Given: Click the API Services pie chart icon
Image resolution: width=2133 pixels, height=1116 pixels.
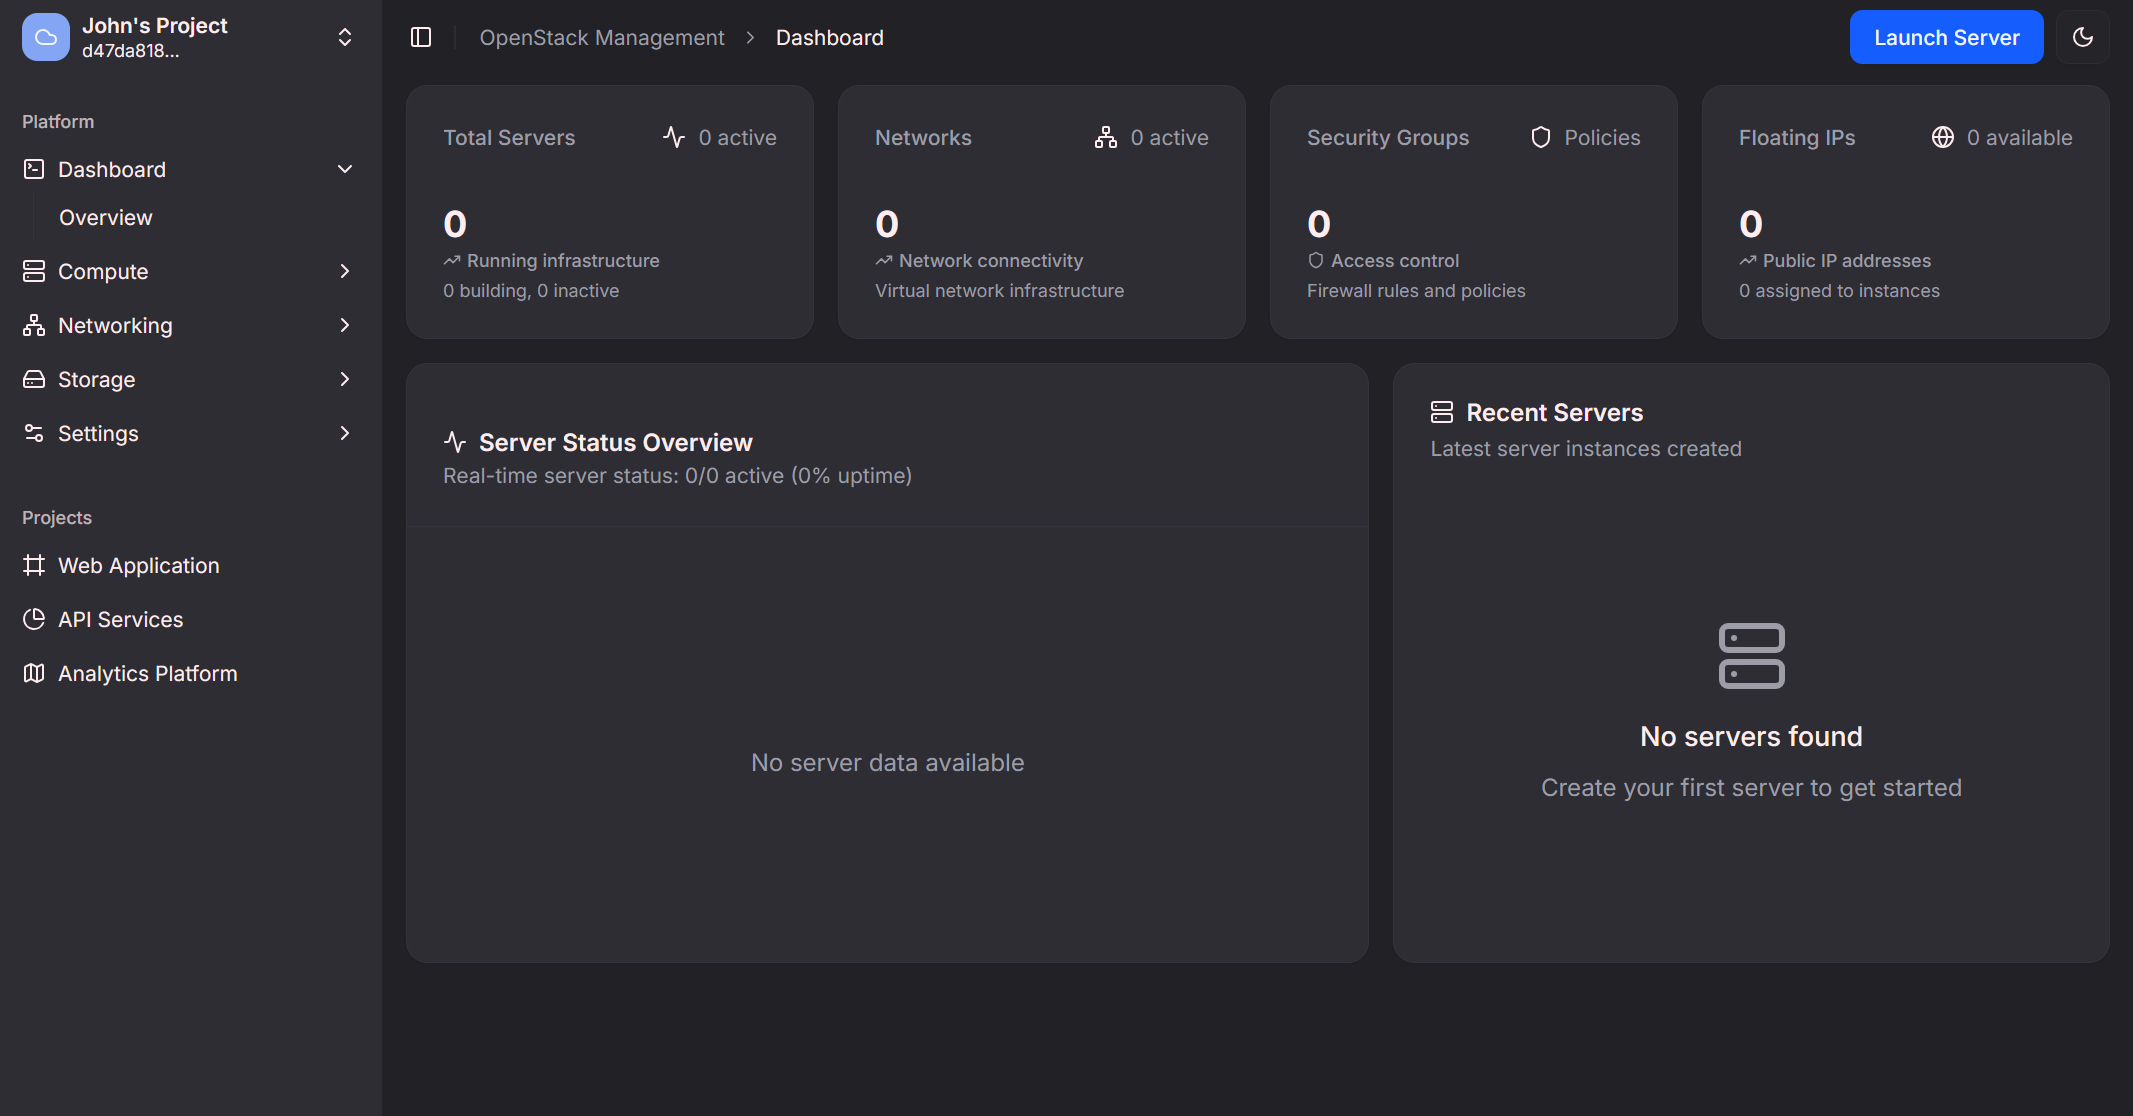Looking at the screenshot, I should pyautogui.click(x=34, y=619).
